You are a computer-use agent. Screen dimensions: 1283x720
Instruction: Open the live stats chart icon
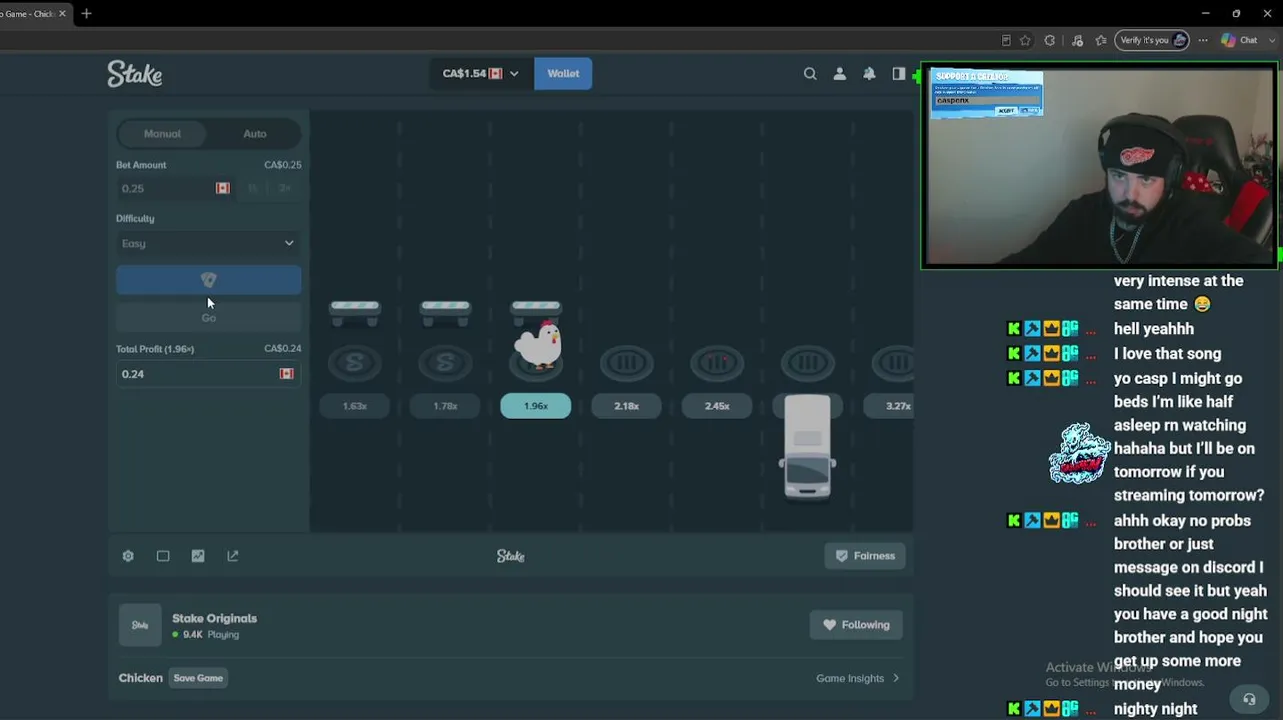[x=198, y=556]
